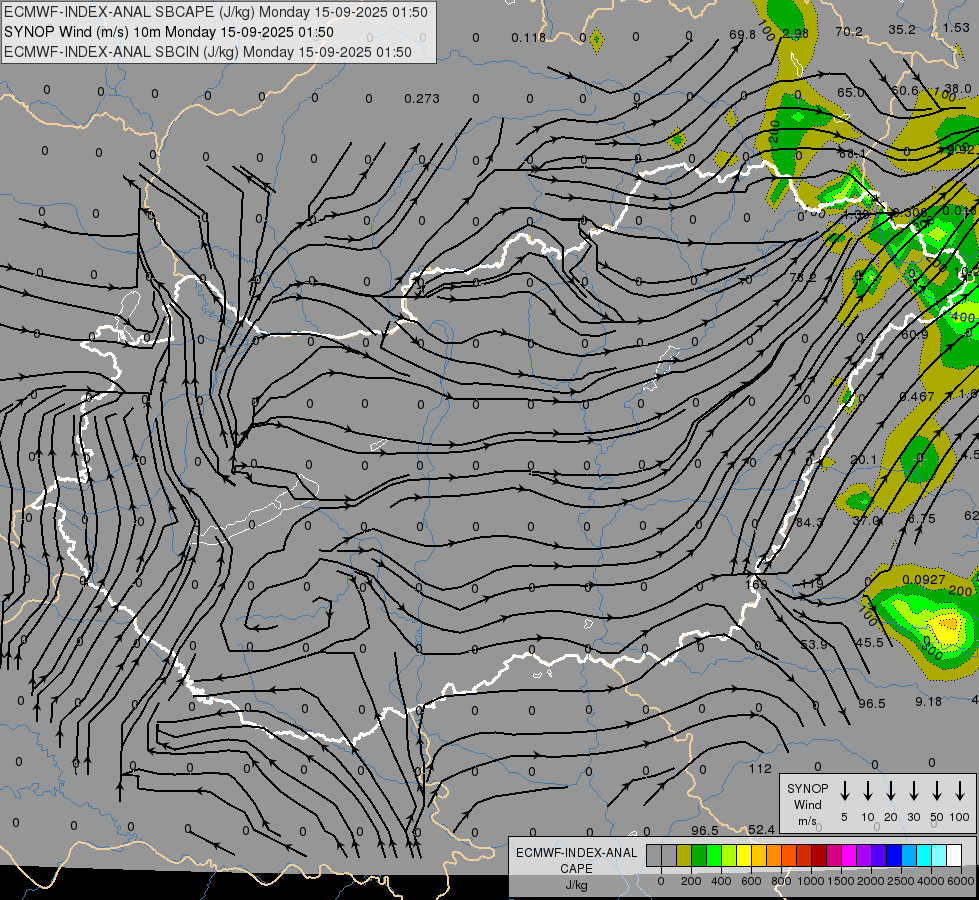Click the '35.2' value on the map
The height and width of the screenshot is (900, 979).
[x=902, y=30]
